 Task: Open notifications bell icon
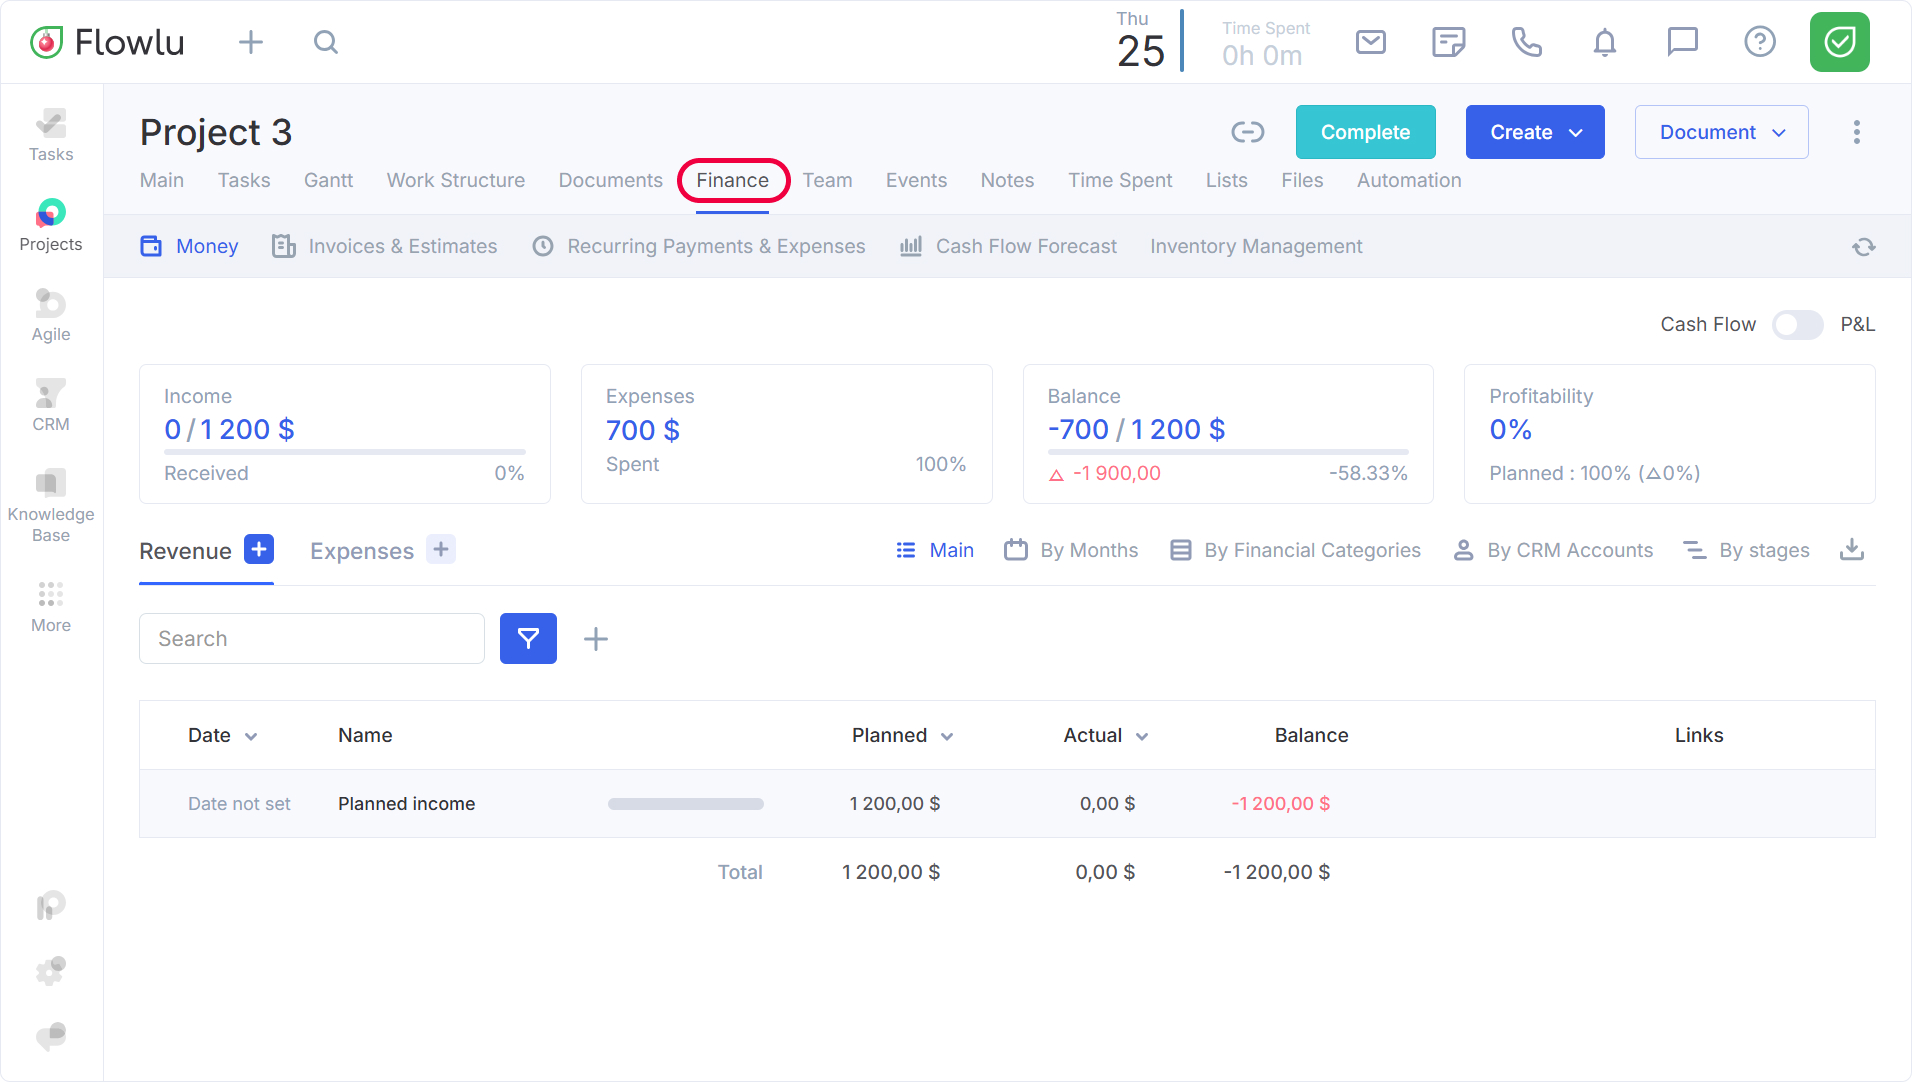coord(1604,42)
